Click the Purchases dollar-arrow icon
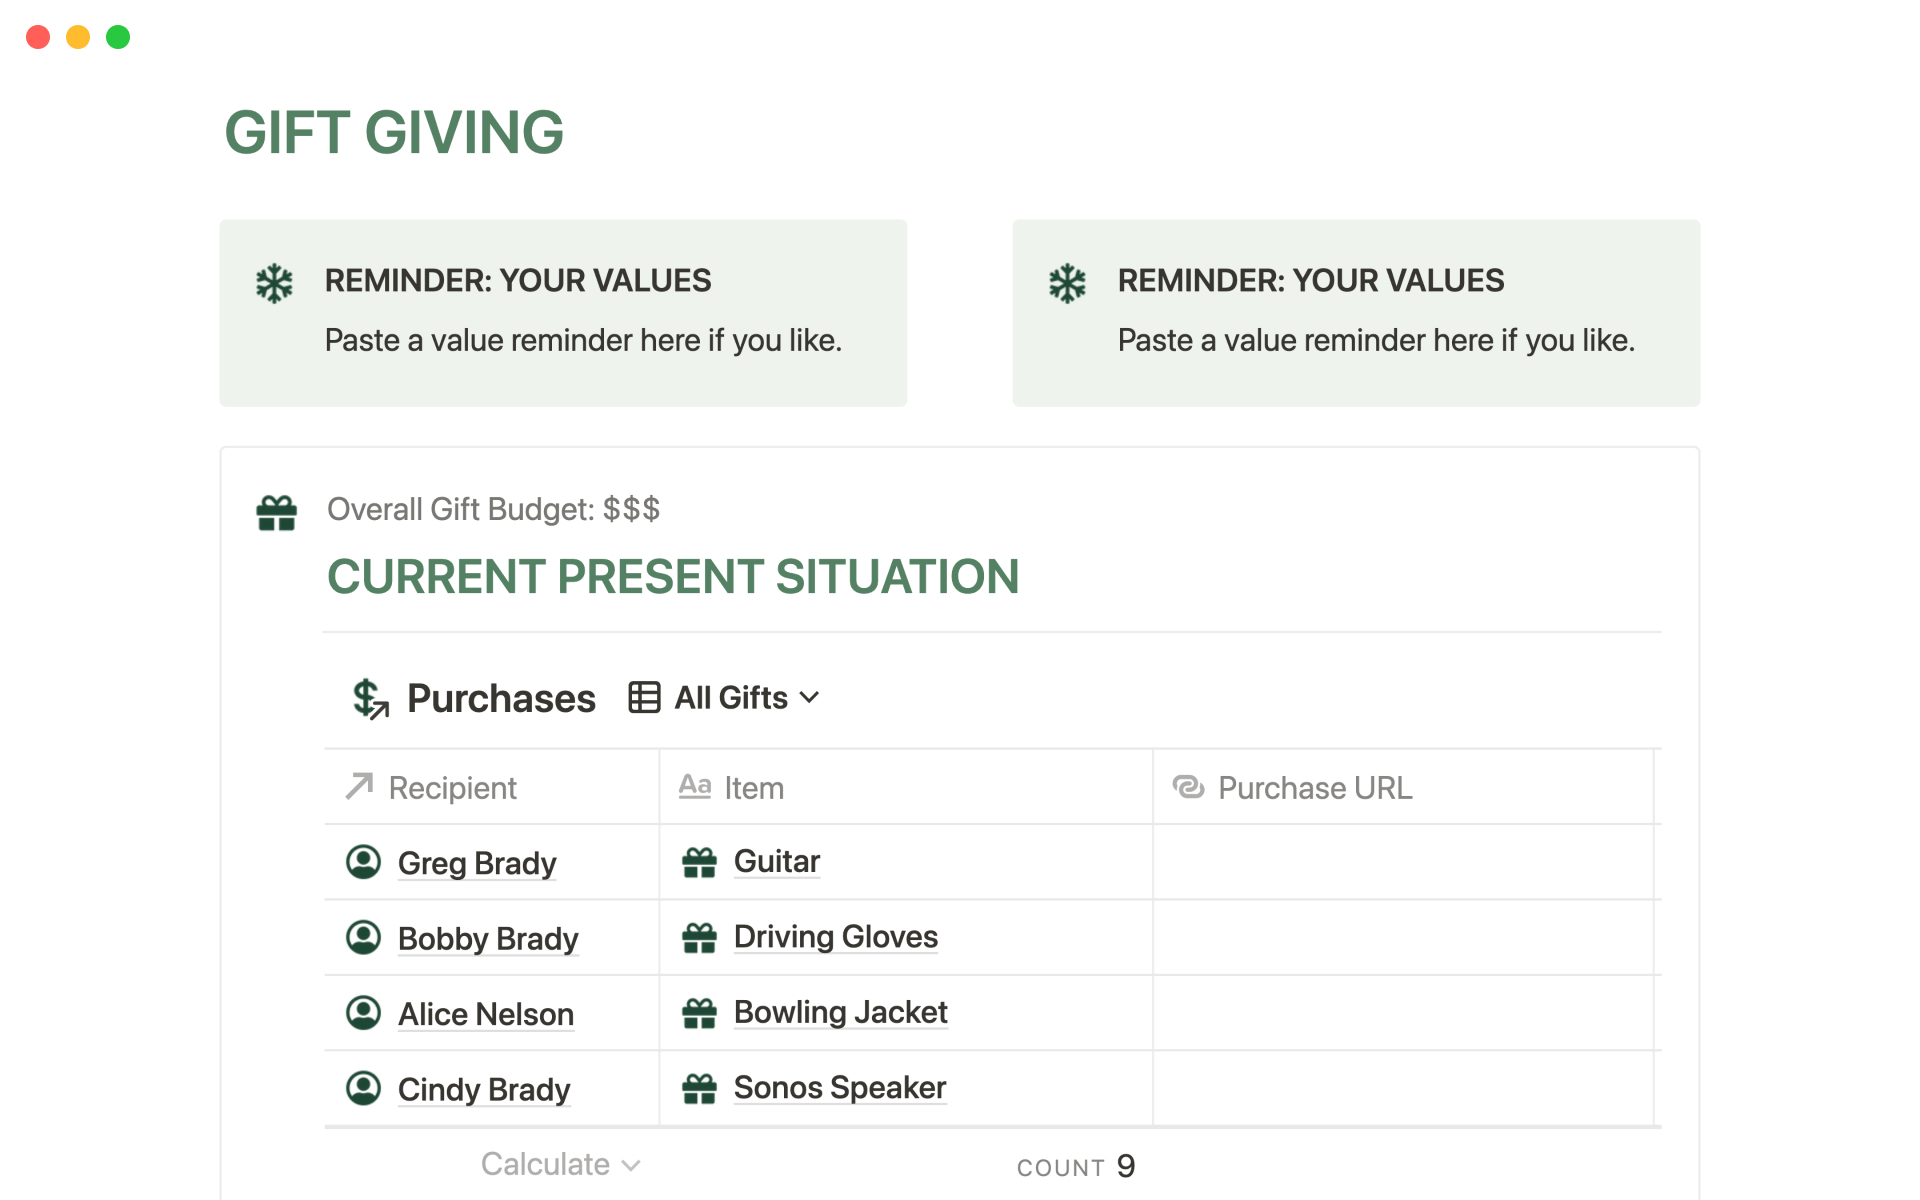 point(370,698)
